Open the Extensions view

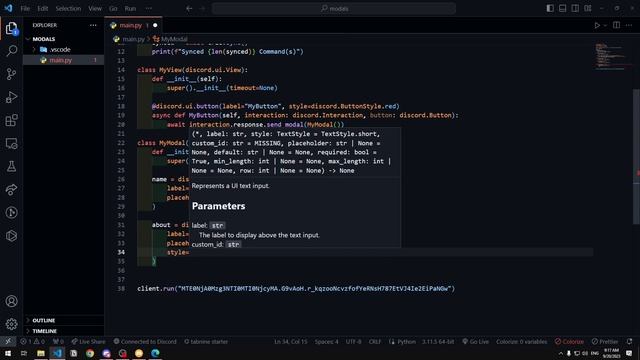(11, 120)
